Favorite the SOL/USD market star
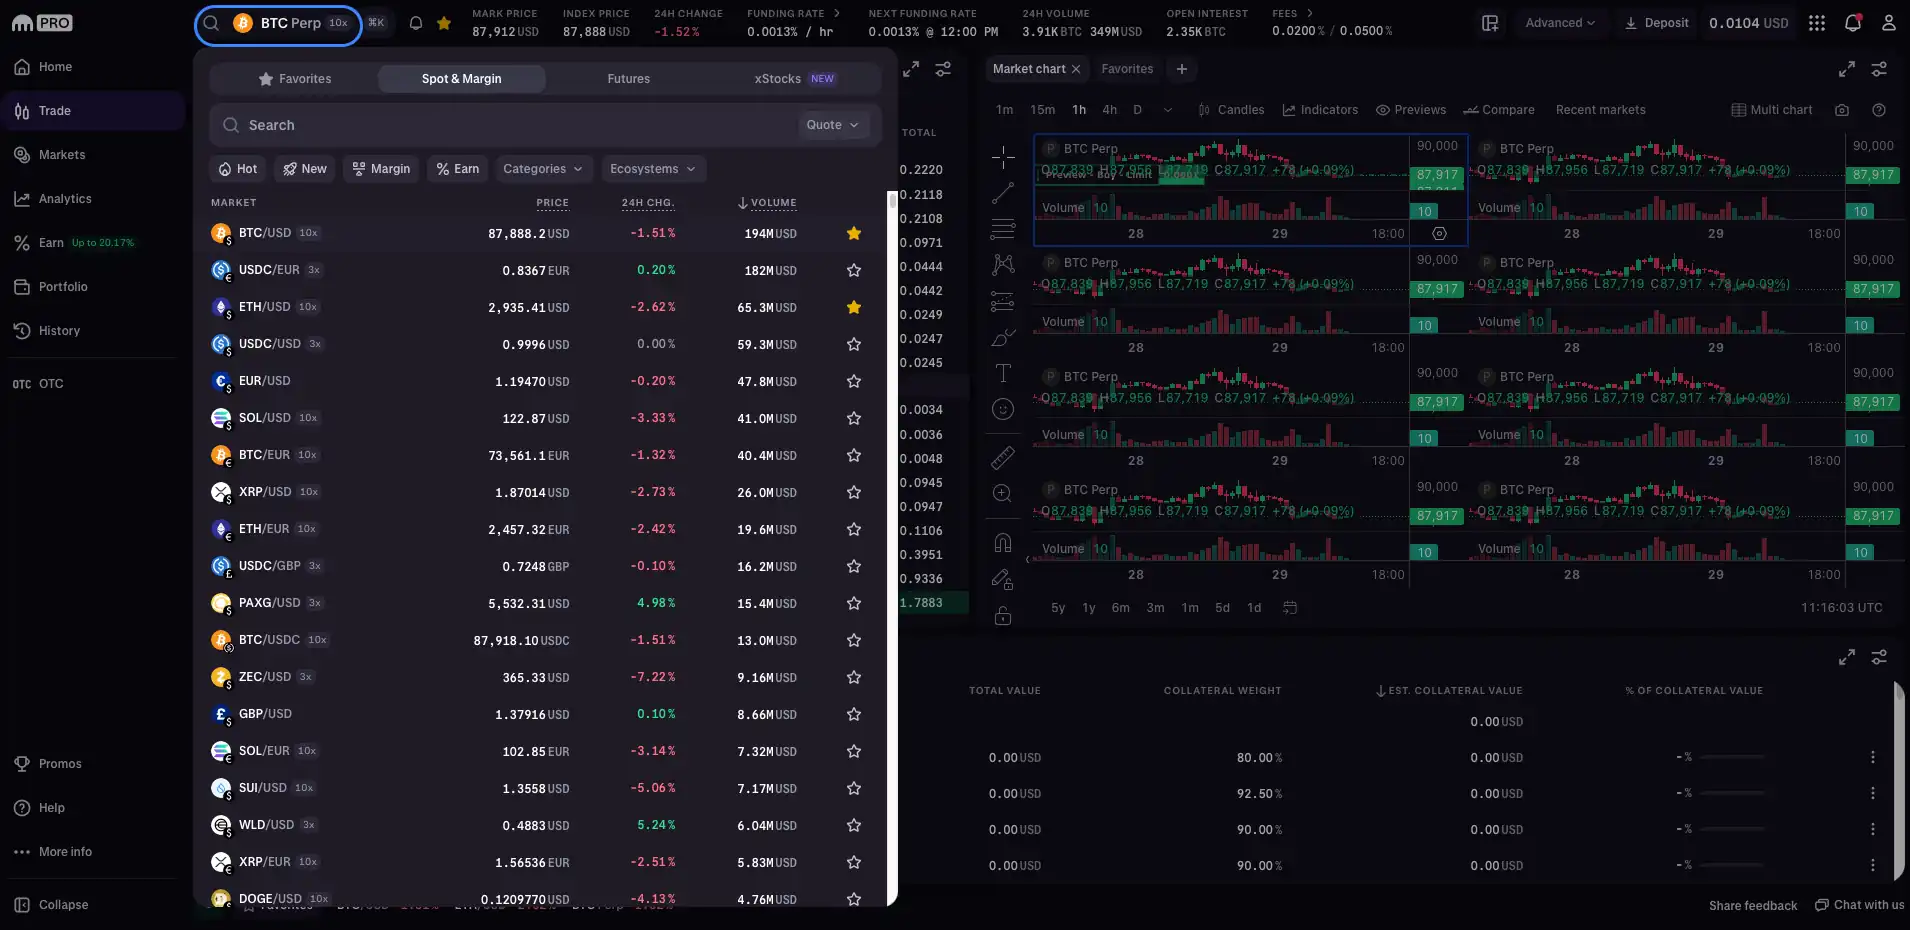This screenshot has height=930, width=1910. tap(853, 418)
